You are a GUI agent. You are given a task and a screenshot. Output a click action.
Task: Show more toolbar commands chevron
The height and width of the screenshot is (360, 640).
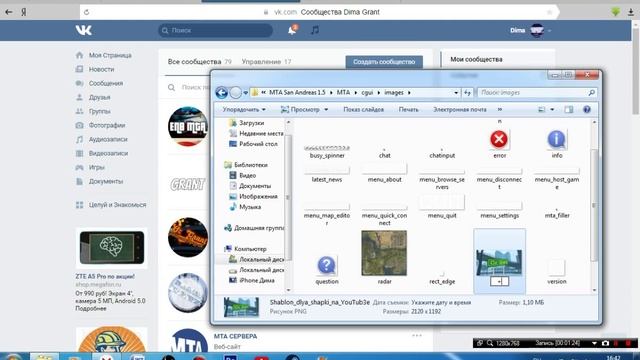500,109
